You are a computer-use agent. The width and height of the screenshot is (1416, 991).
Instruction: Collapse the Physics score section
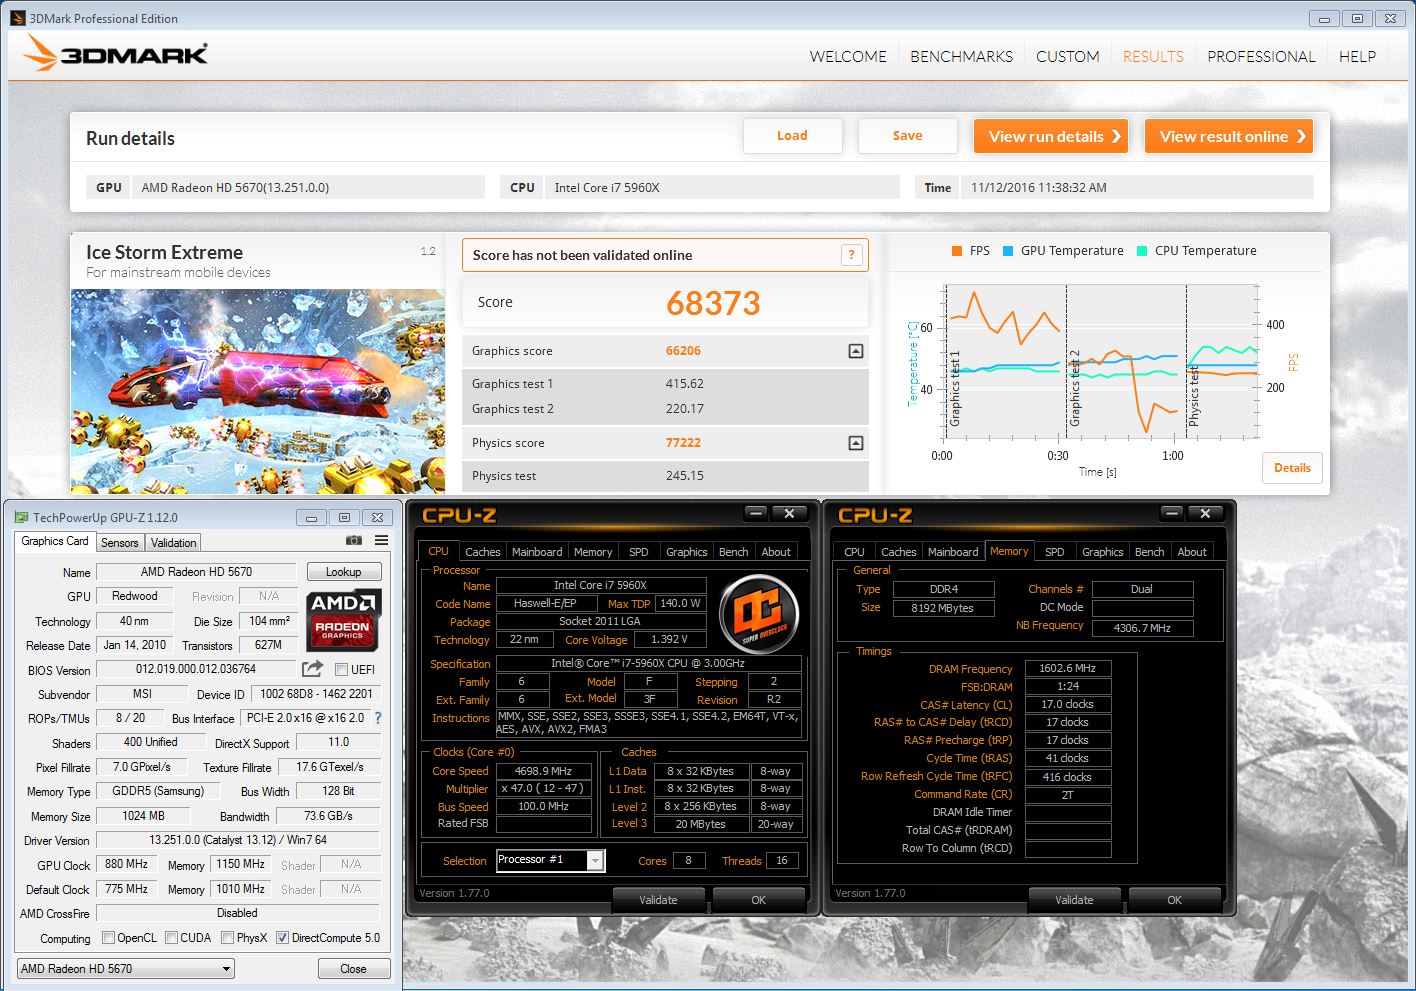point(855,443)
